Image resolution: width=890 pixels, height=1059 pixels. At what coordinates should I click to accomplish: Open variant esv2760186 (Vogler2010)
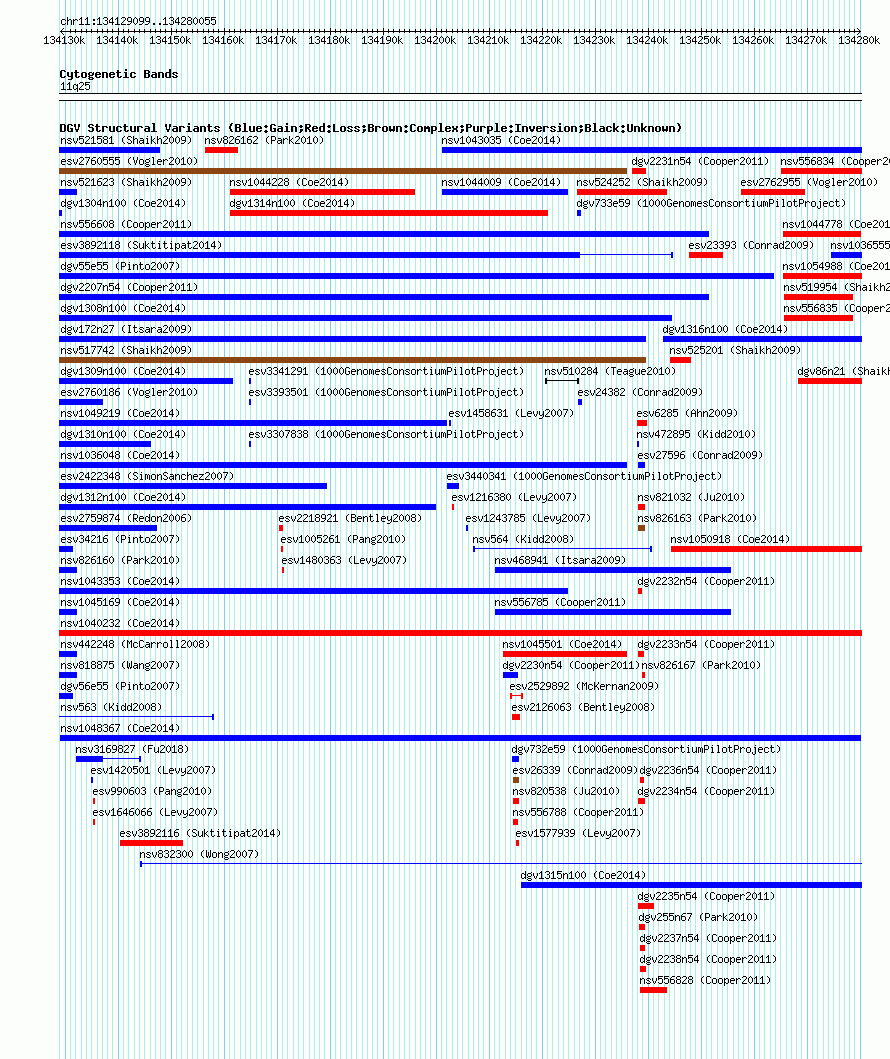(129, 392)
